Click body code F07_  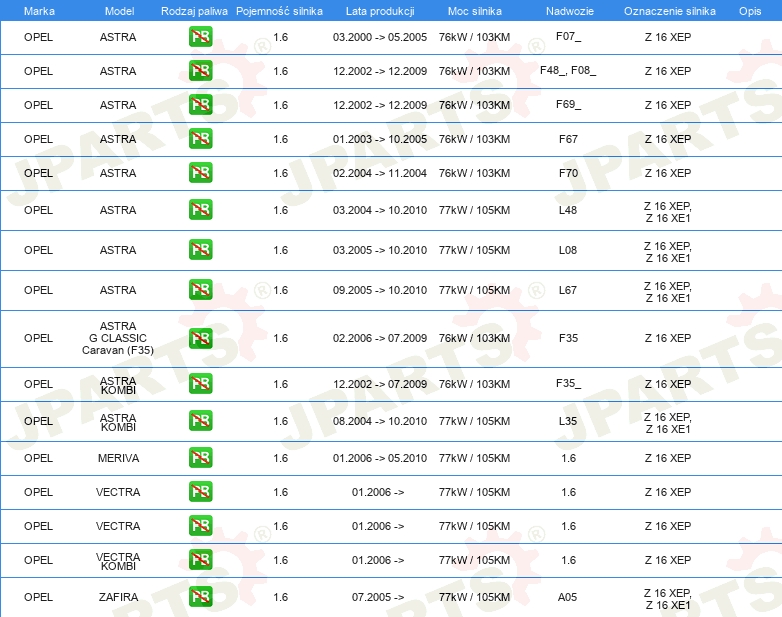click(x=568, y=36)
